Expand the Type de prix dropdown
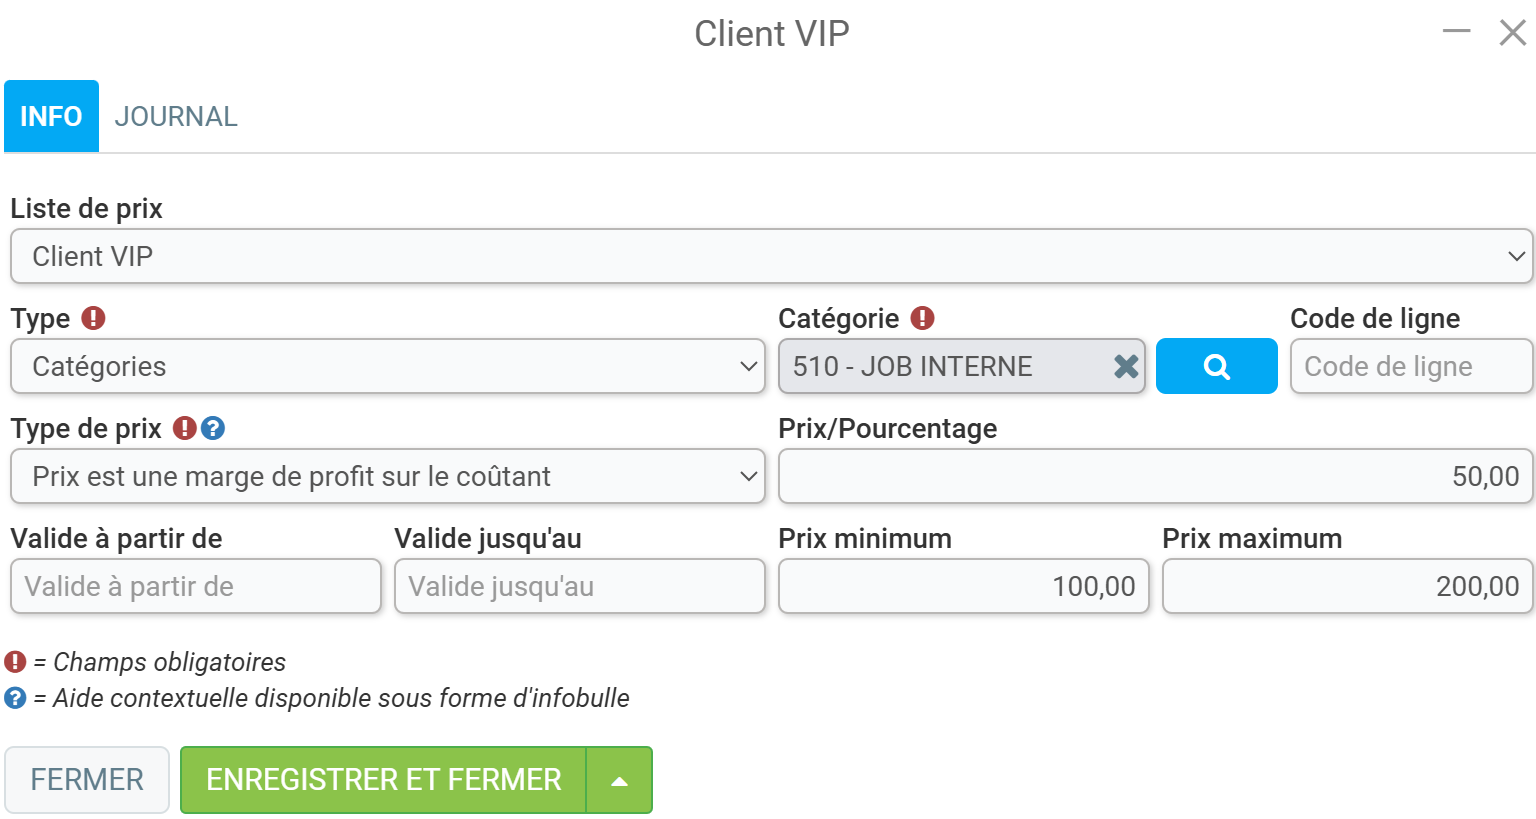The height and width of the screenshot is (819, 1536). point(387,476)
